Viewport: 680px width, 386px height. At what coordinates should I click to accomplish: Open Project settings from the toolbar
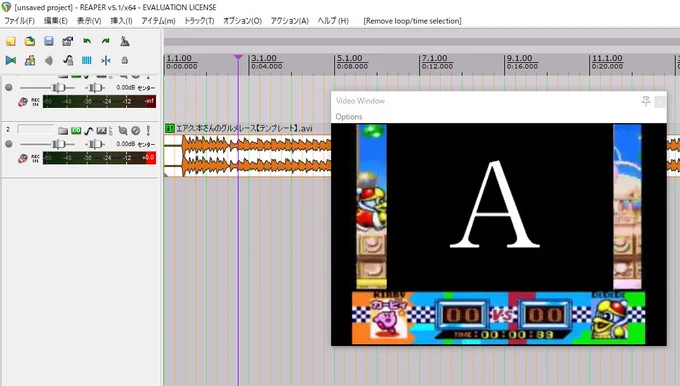tap(68, 41)
